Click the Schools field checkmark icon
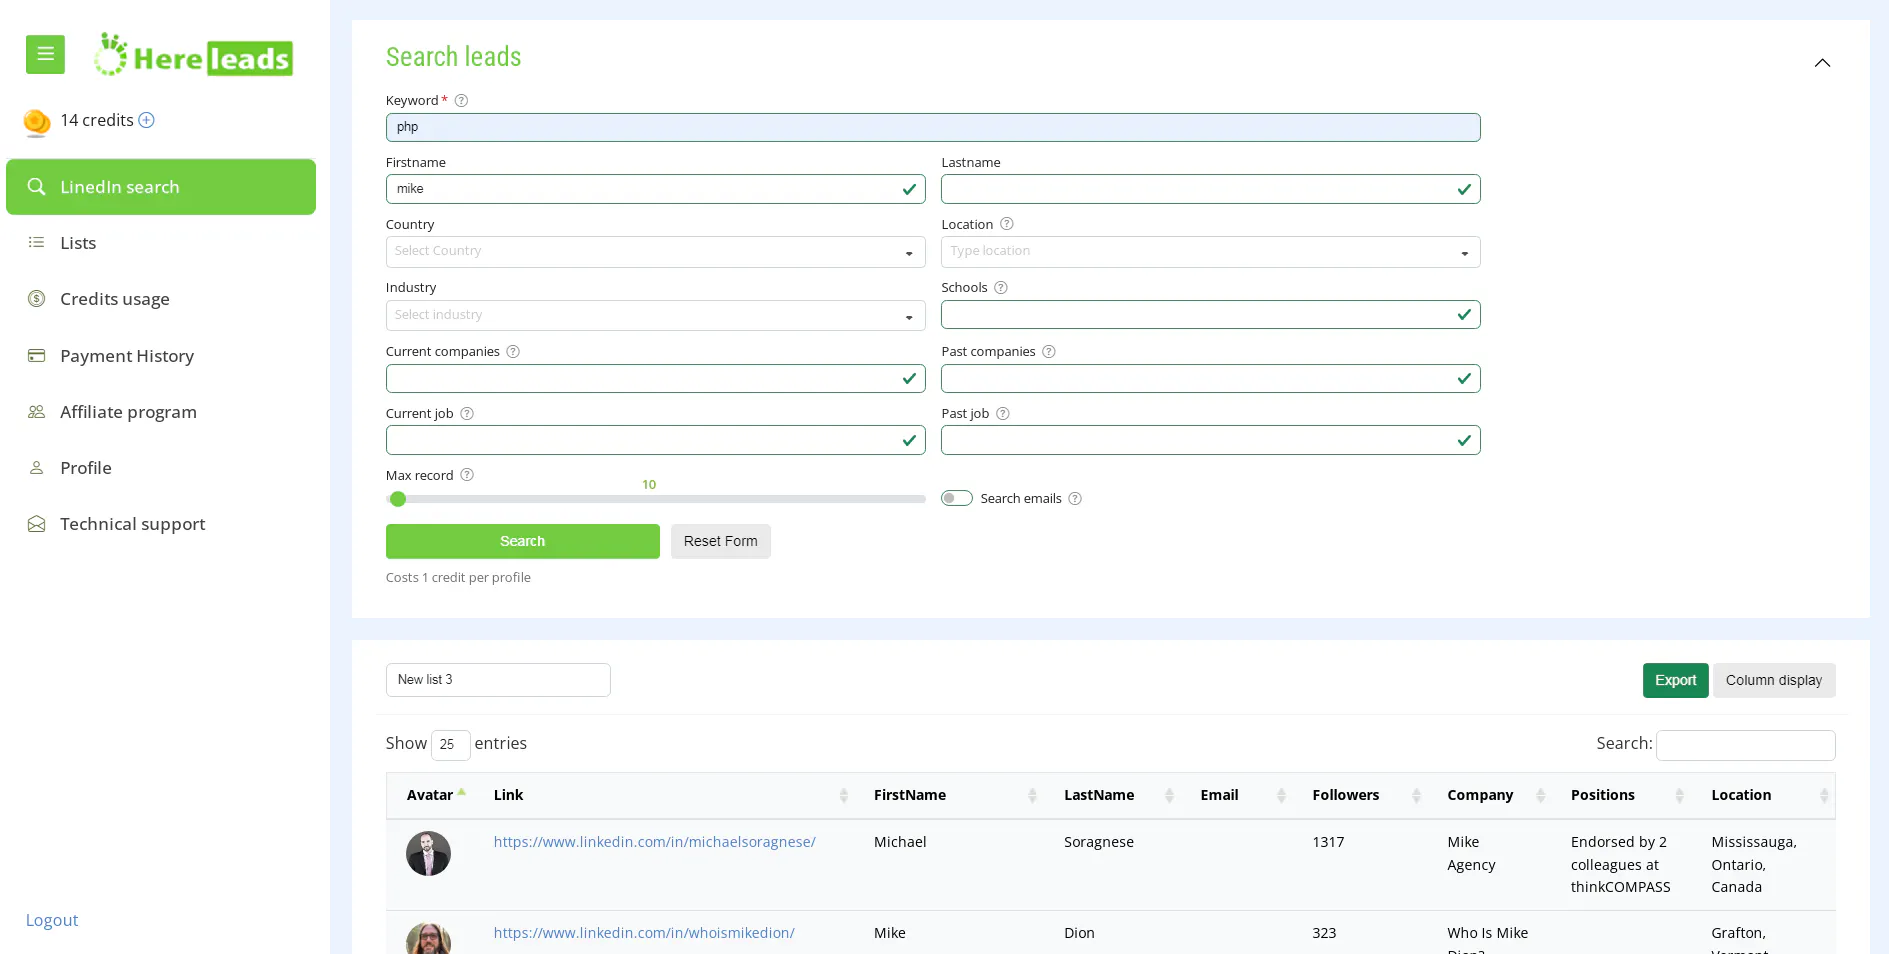This screenshot has width=1889, height=954. 1464,315
